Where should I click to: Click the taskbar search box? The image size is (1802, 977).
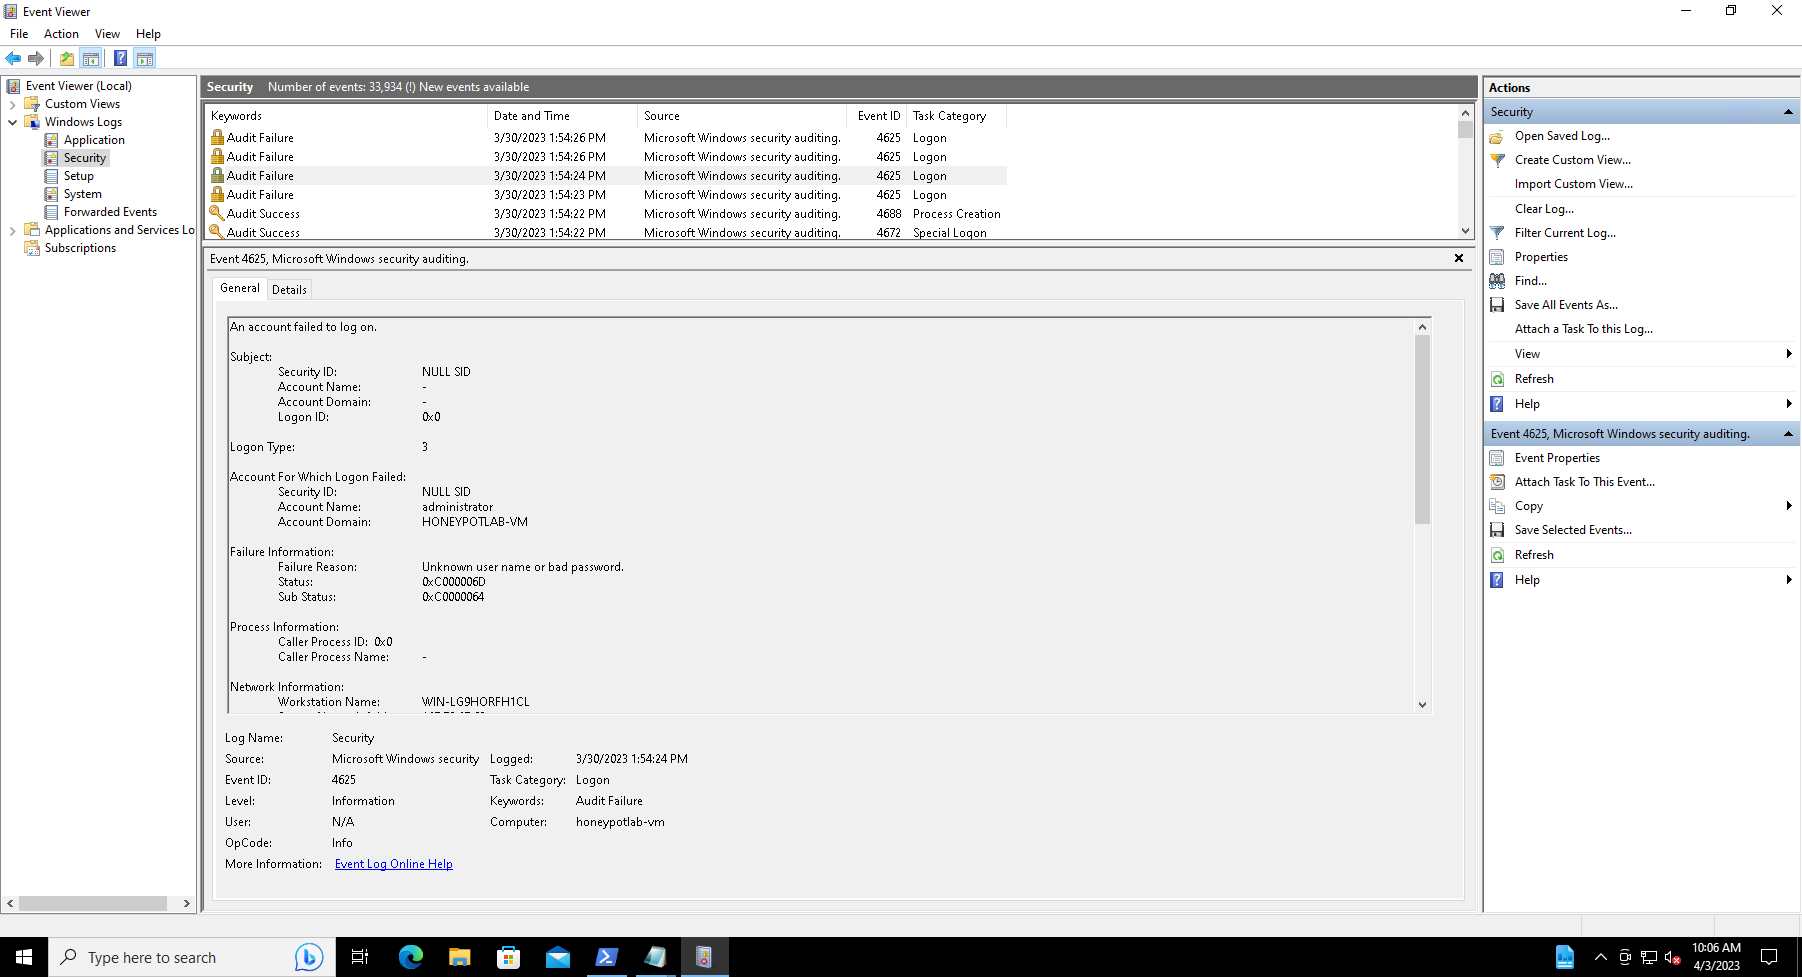[x=190, y=957]
